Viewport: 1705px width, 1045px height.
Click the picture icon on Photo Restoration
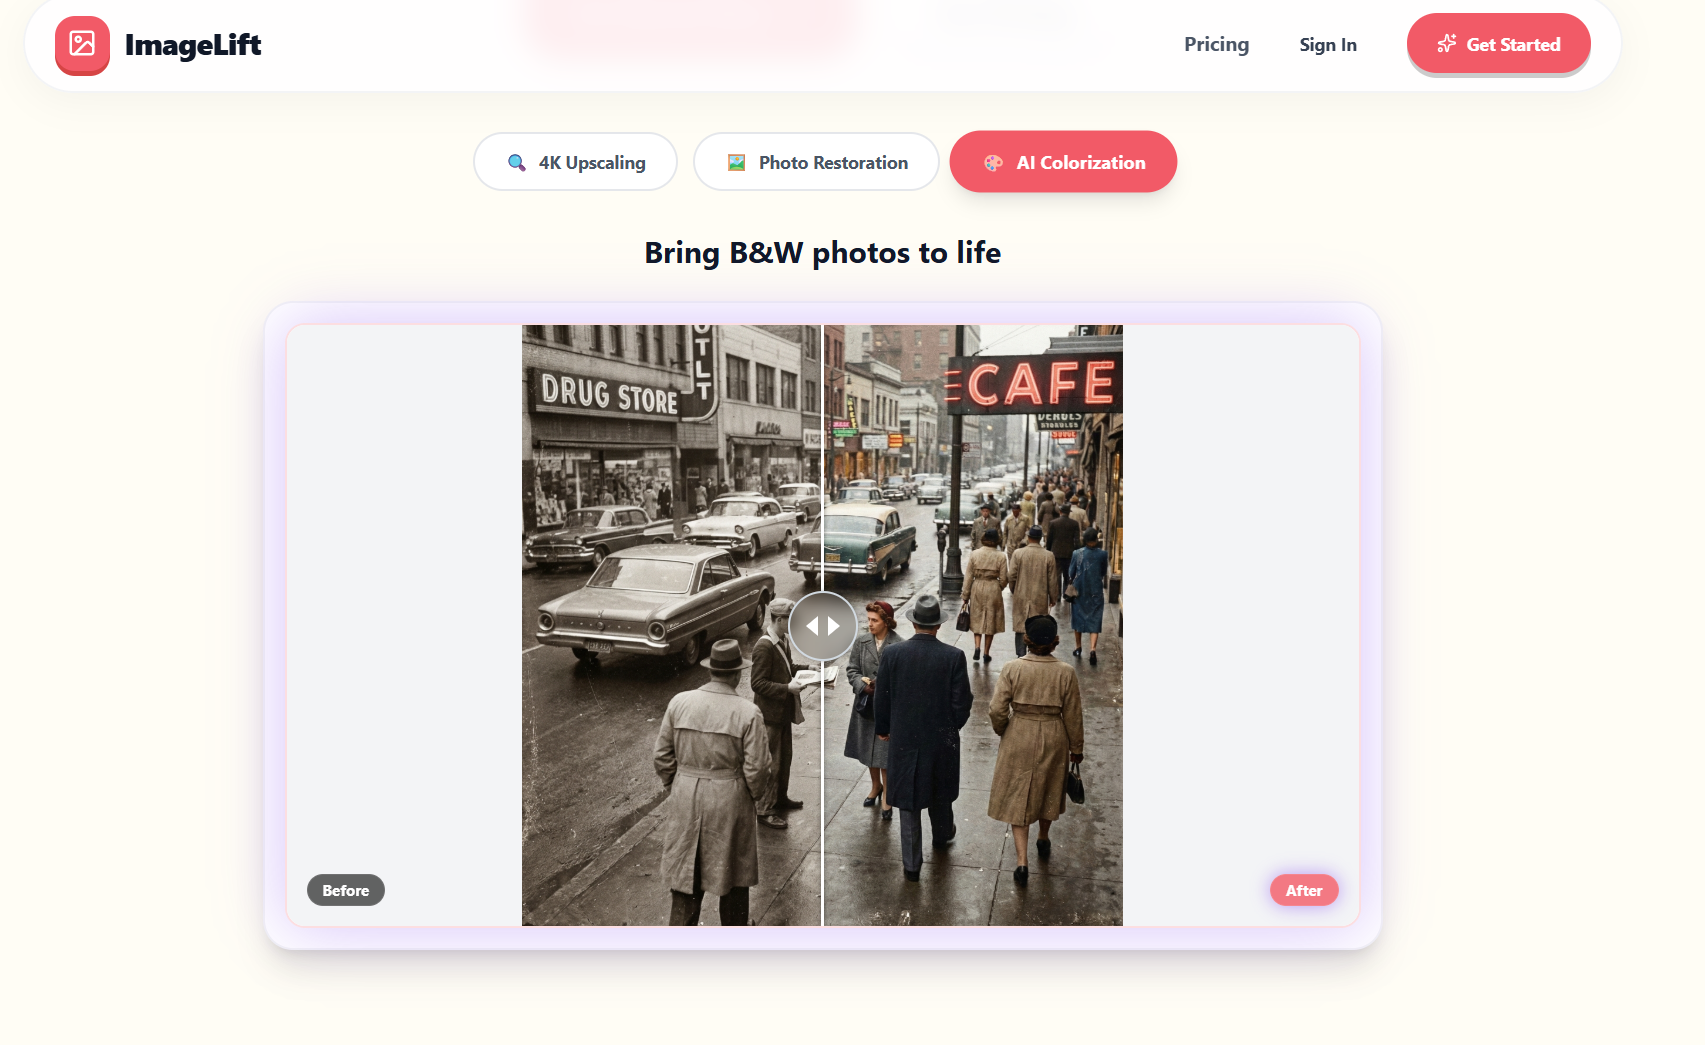click(x=736, y=161)
